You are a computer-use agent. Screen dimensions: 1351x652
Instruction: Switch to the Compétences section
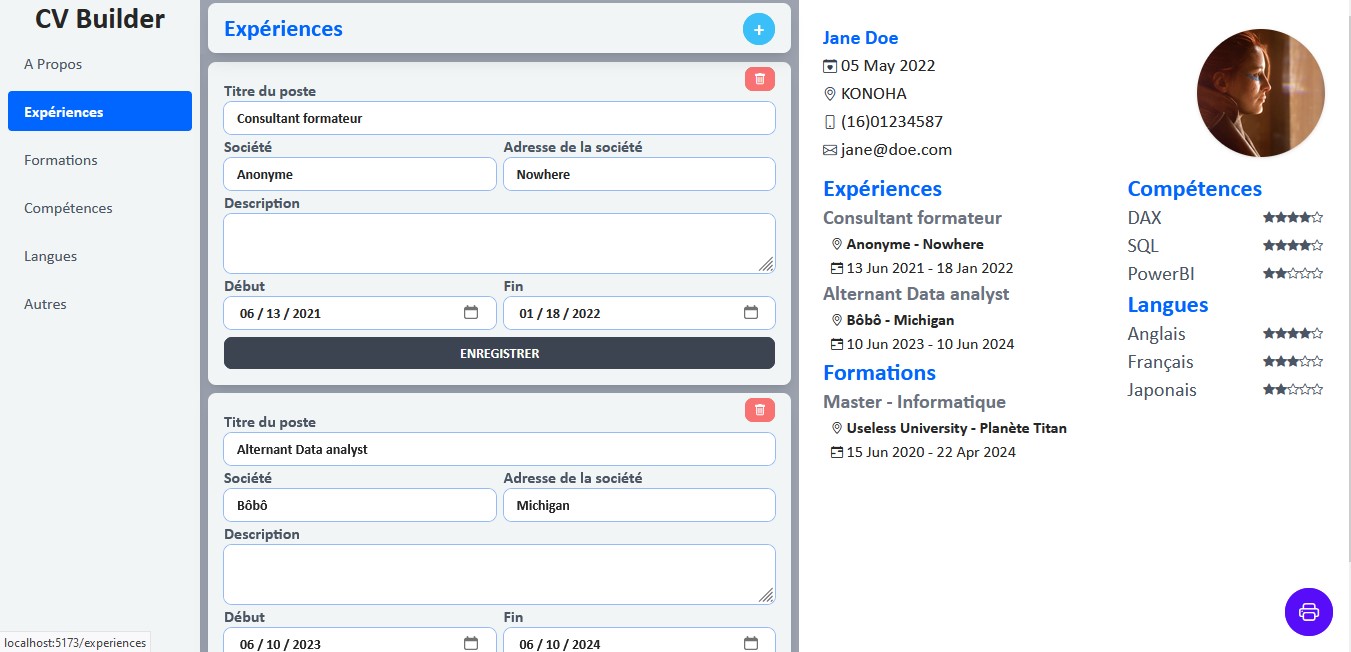pos(68,208)
